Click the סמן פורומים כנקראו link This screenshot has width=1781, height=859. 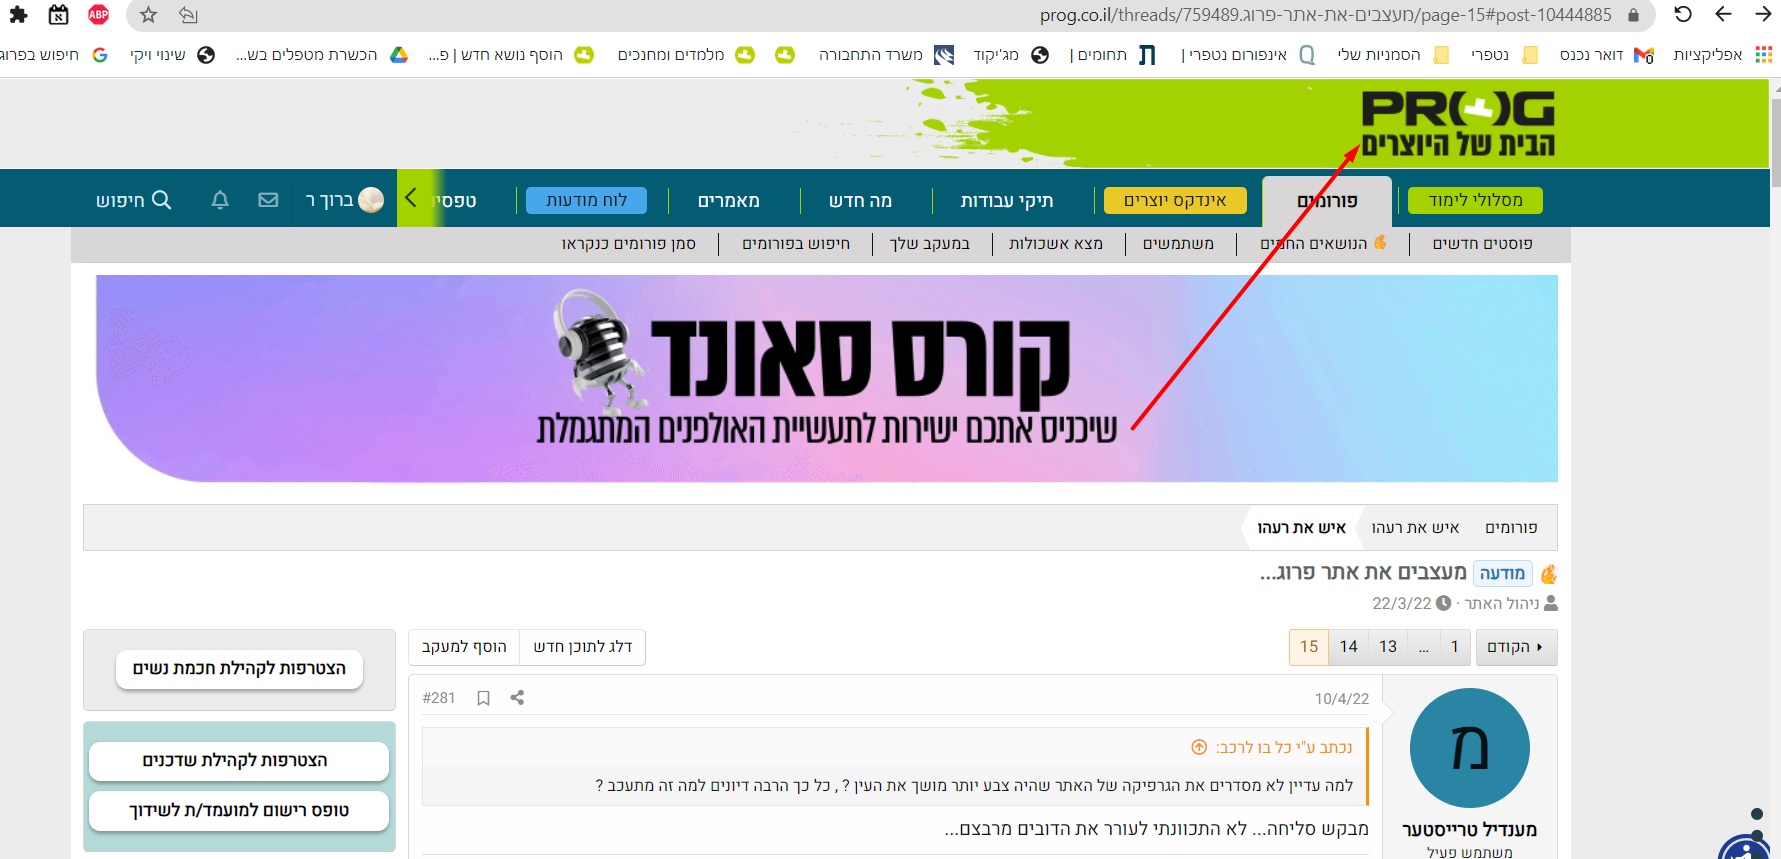pos(629,243)
